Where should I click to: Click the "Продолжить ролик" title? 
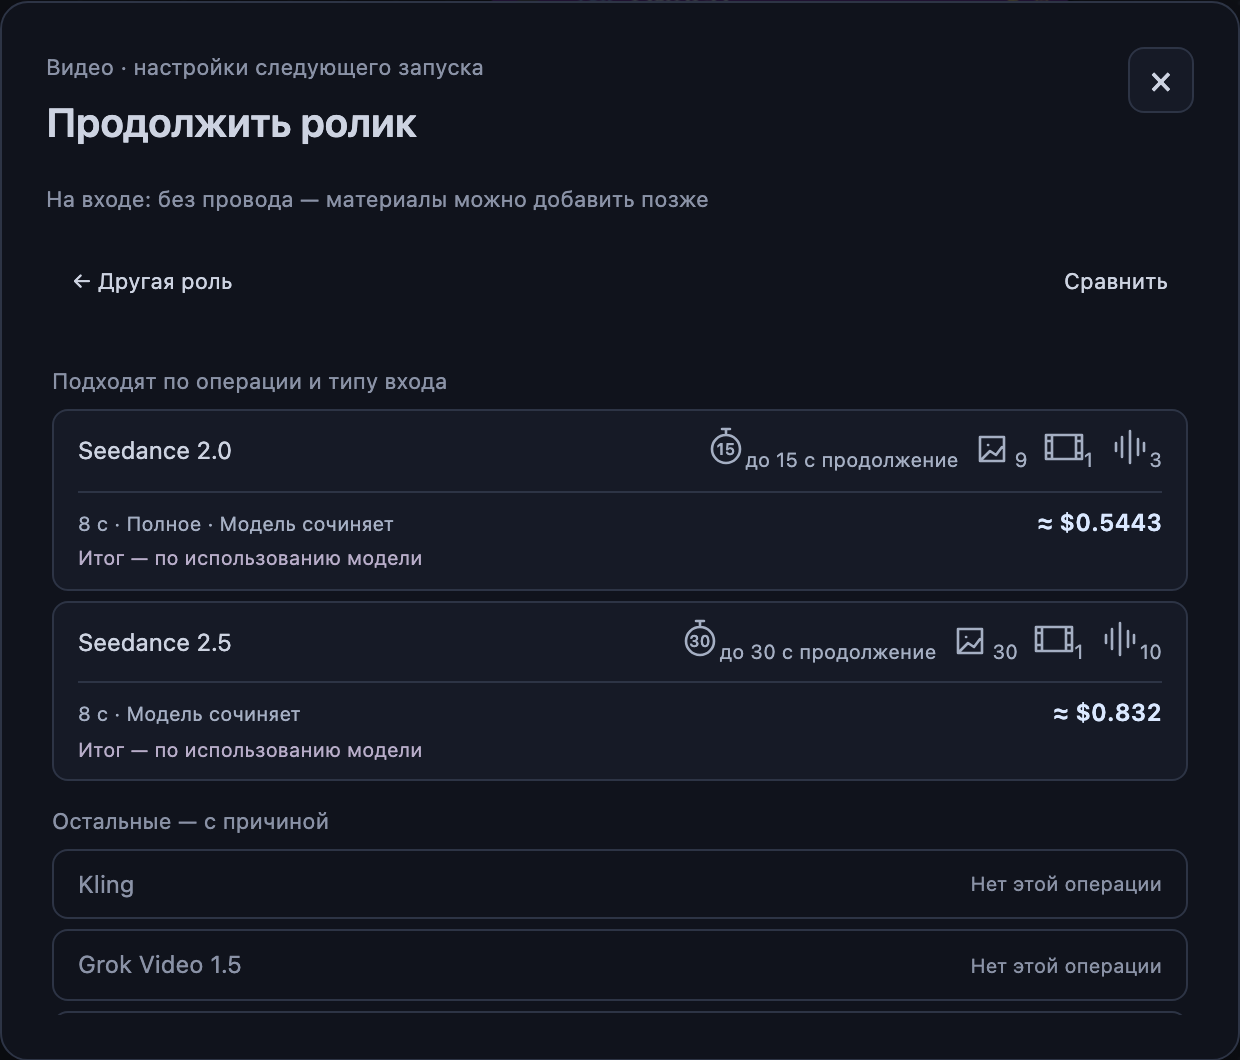[x=232, y=124]
